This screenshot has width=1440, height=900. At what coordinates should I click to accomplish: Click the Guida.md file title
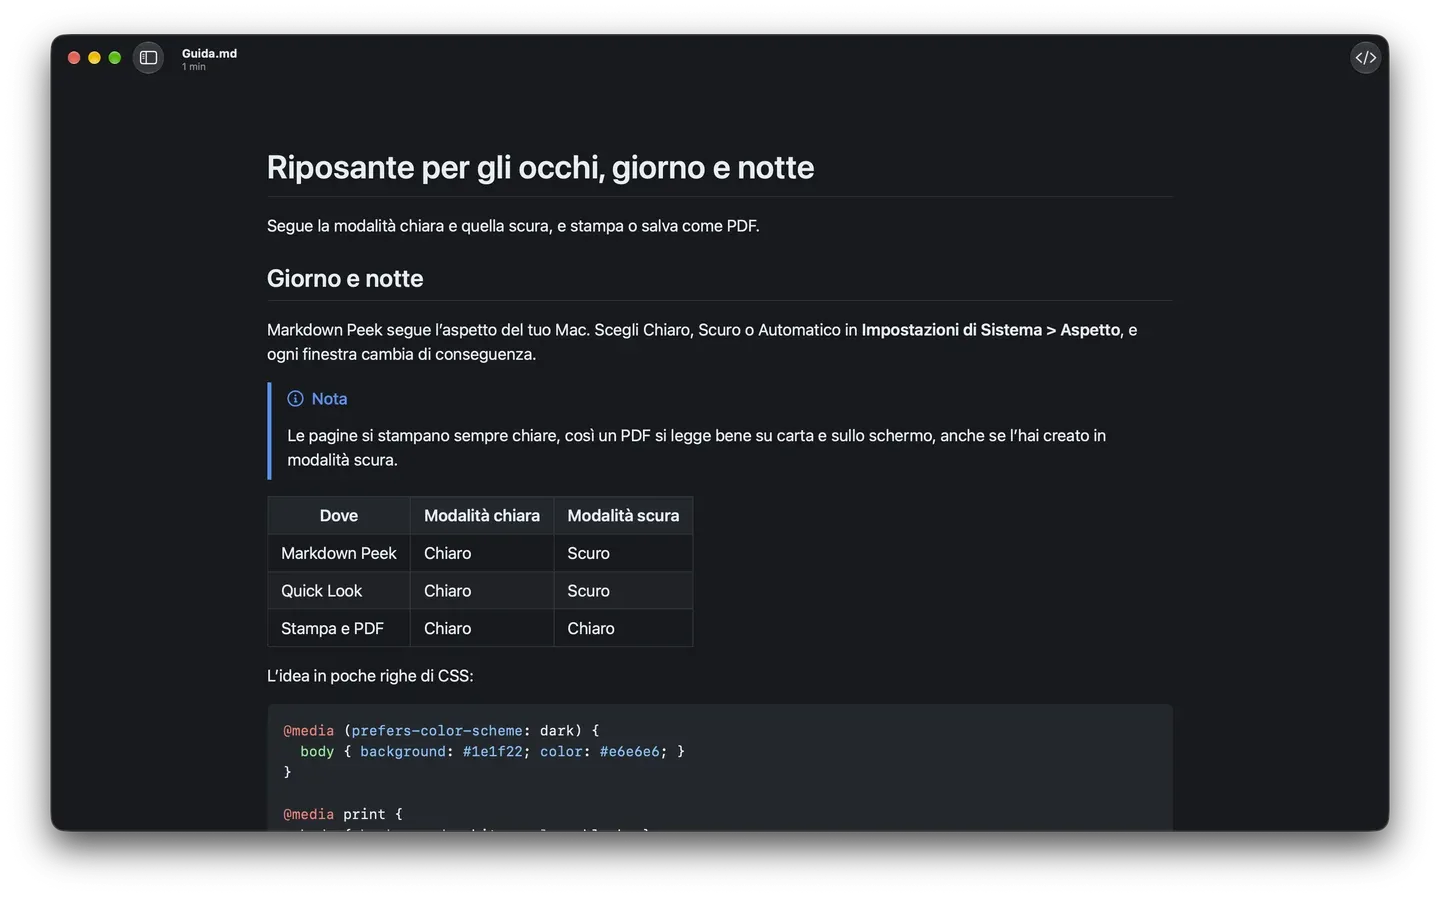(209, 53)
